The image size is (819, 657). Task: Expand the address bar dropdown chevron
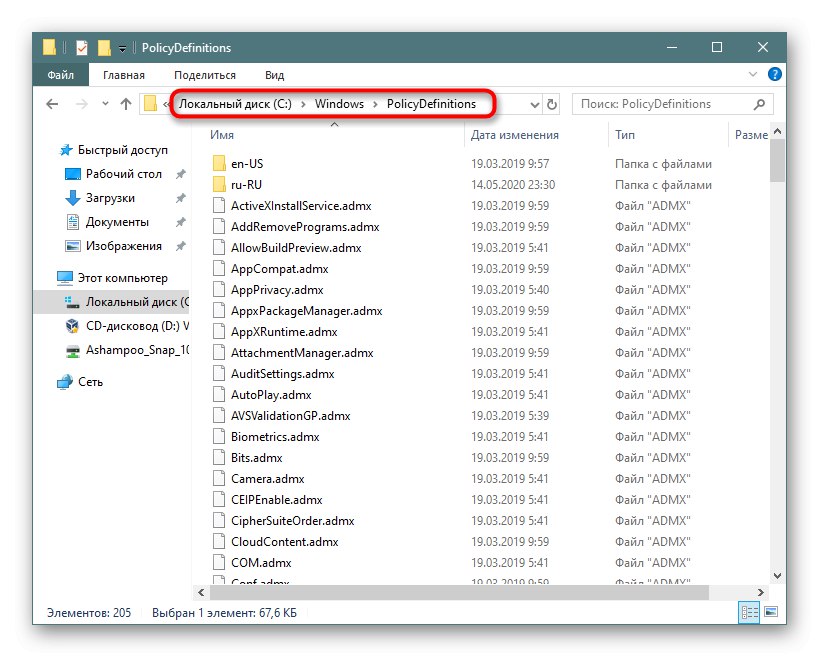[533, 104]
